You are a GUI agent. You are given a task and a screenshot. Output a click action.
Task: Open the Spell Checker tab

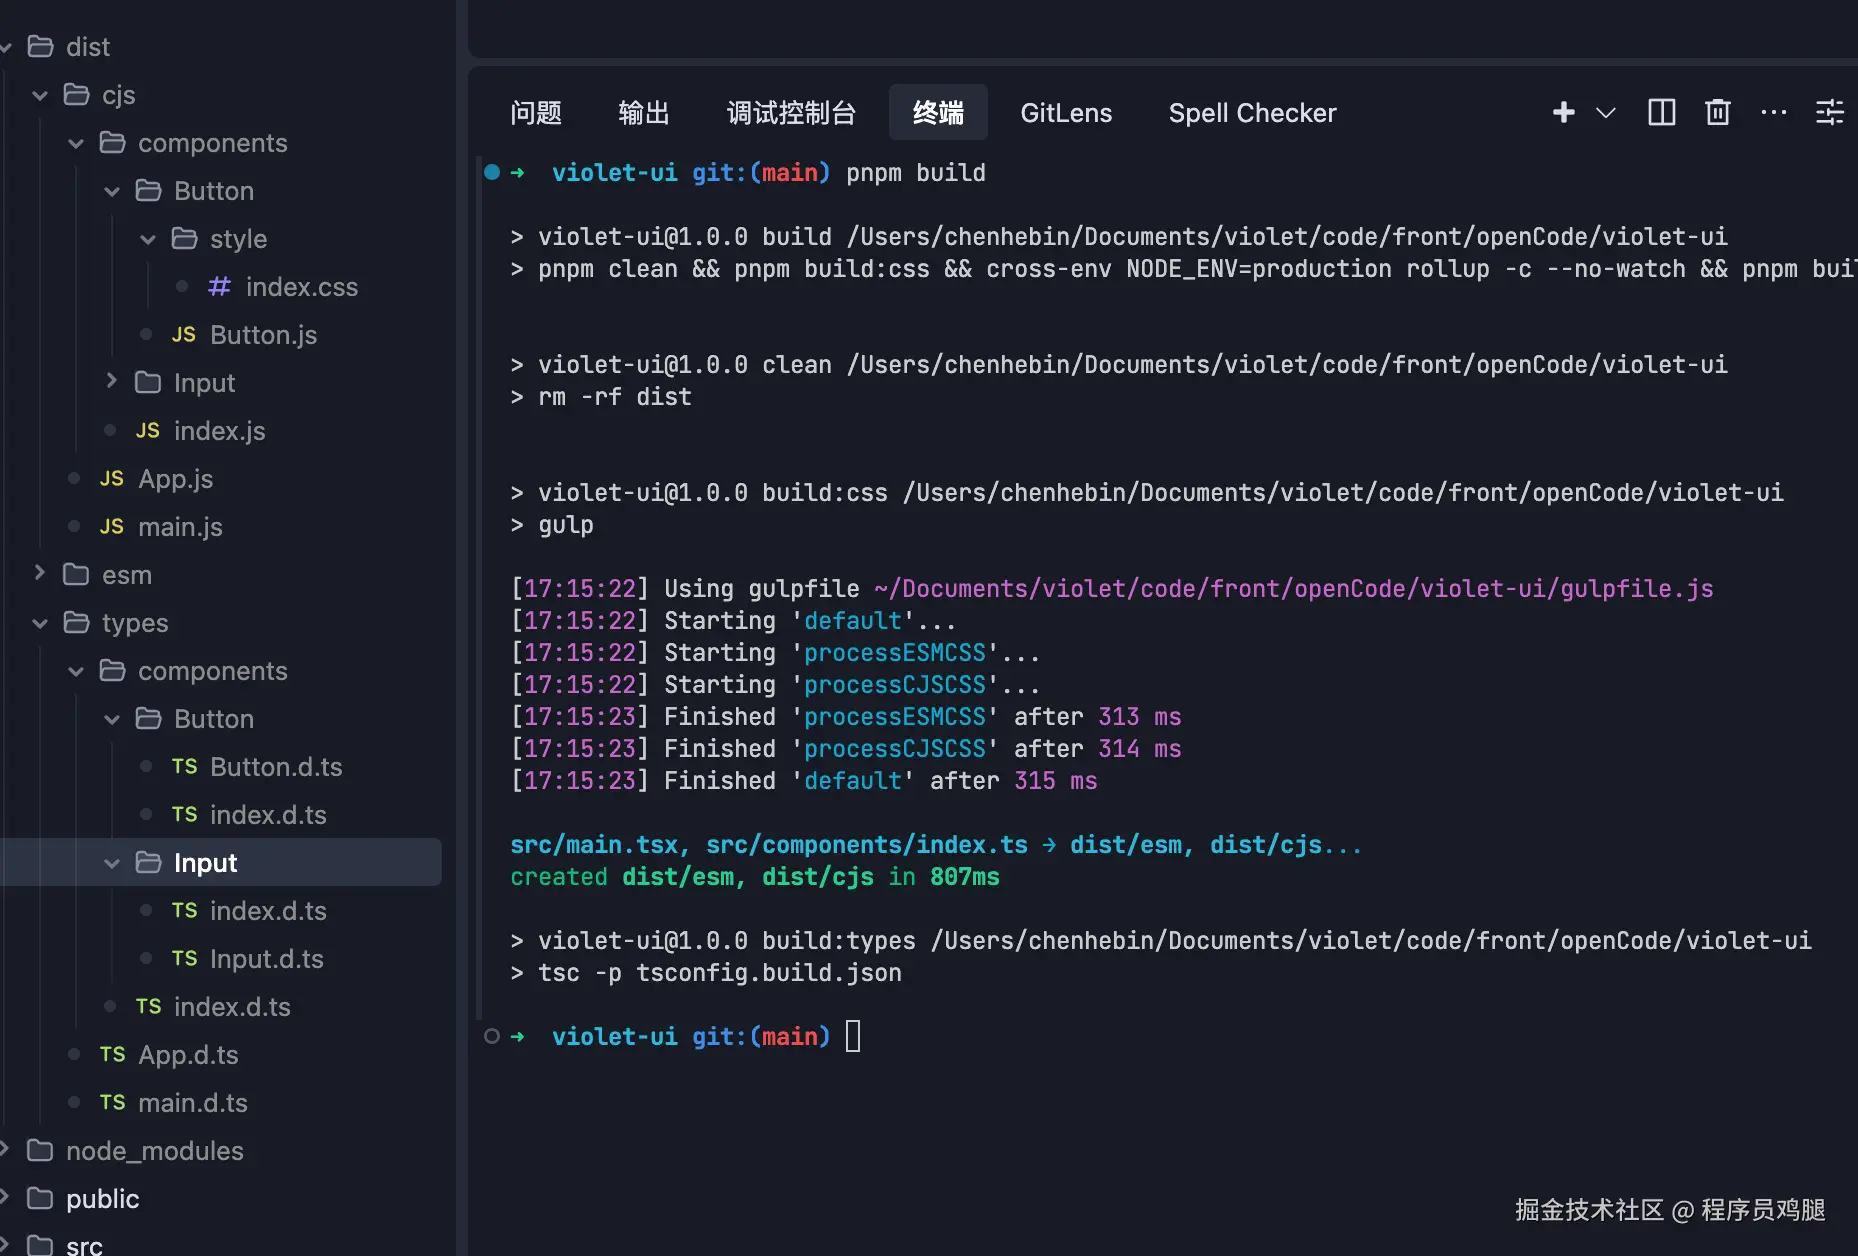pos(1252,113)
